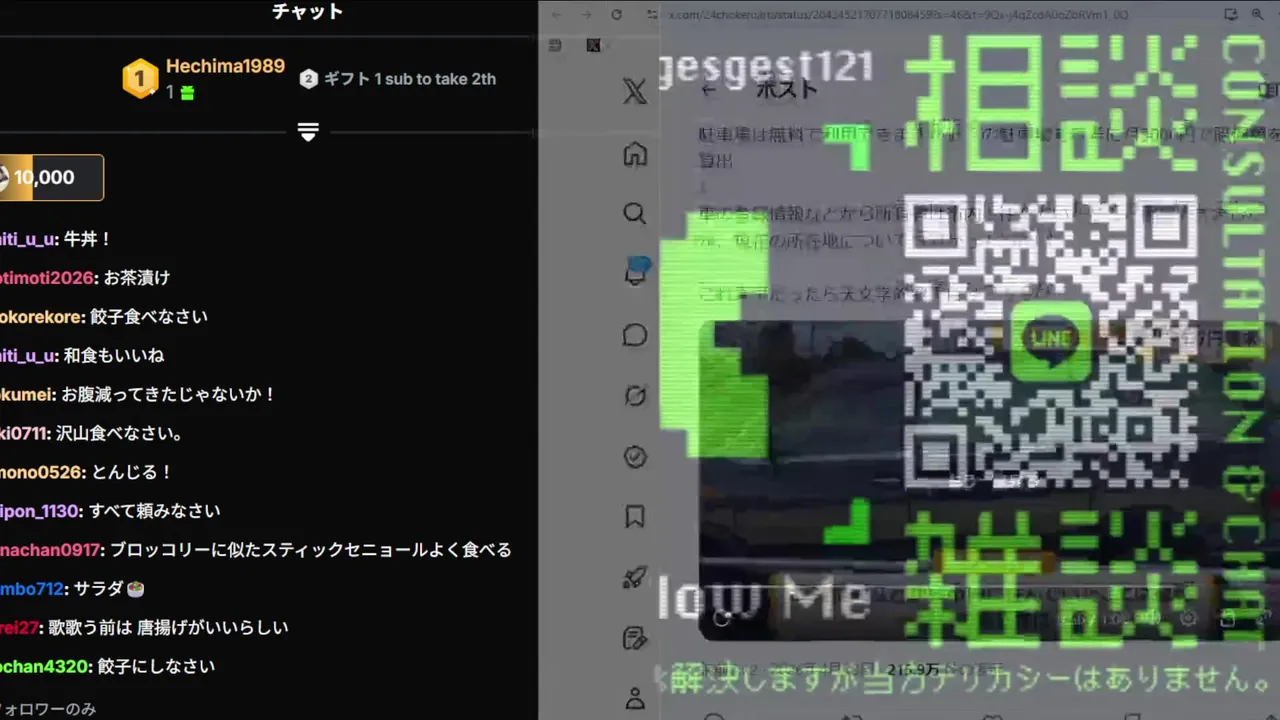
Task: Click rei27 username in chat
Action: pos(20,628)
